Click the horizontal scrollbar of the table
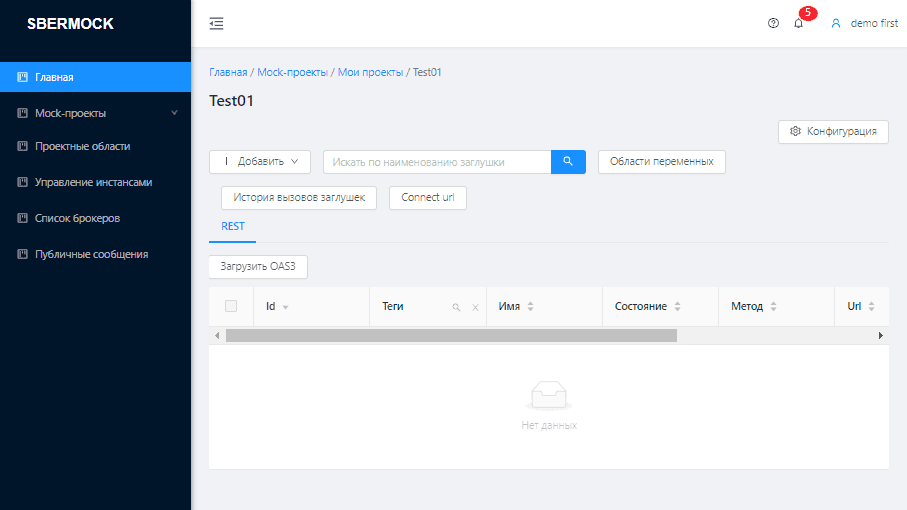 [x=450, y=336]
